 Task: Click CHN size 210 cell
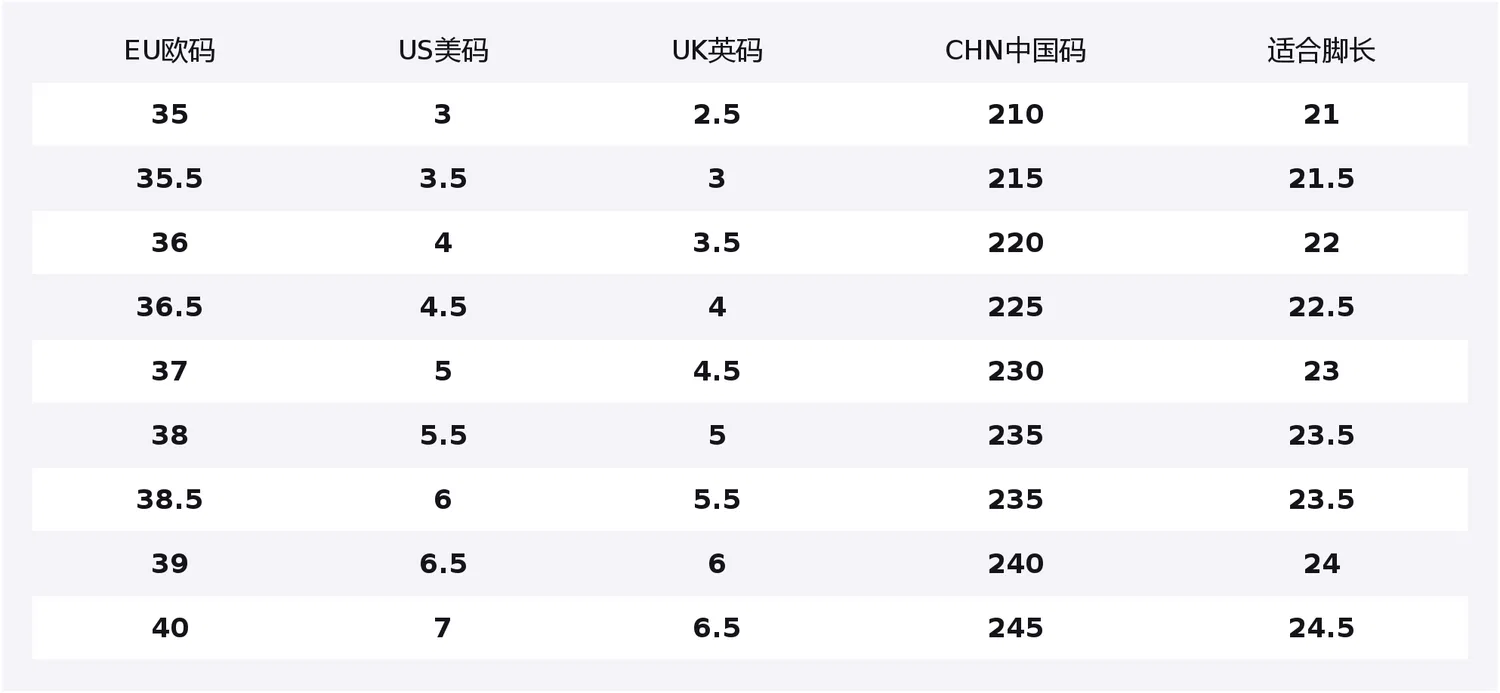[x=1015, y=115]
